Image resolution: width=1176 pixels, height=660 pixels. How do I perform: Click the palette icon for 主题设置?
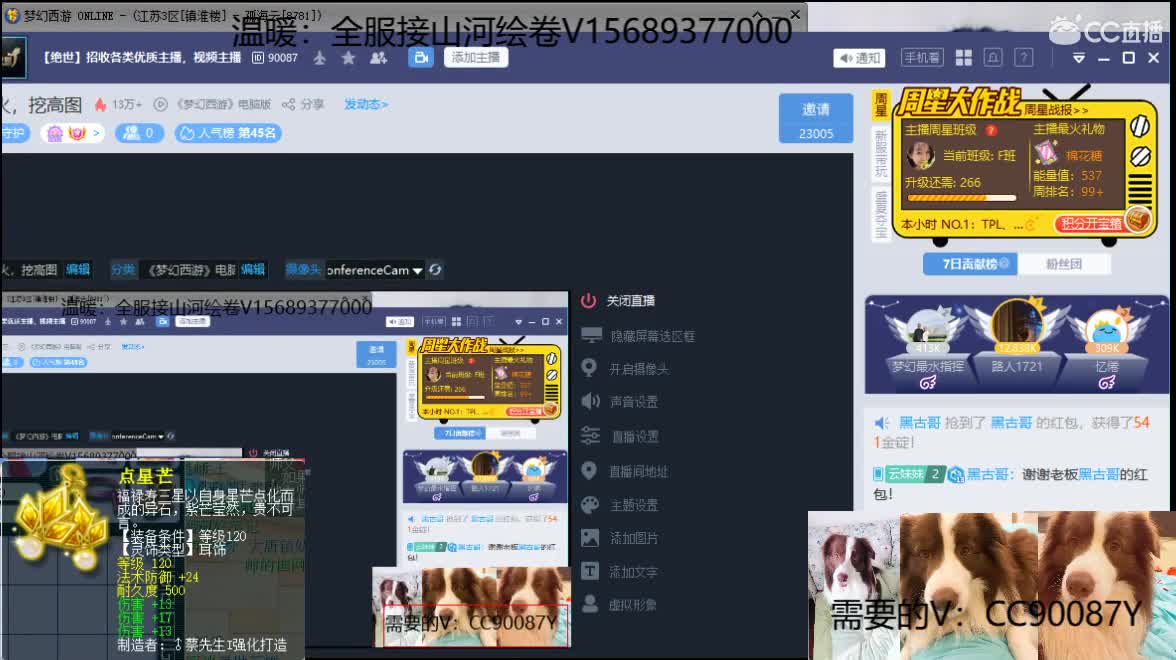pyautogui.click(x=590, y=505)
